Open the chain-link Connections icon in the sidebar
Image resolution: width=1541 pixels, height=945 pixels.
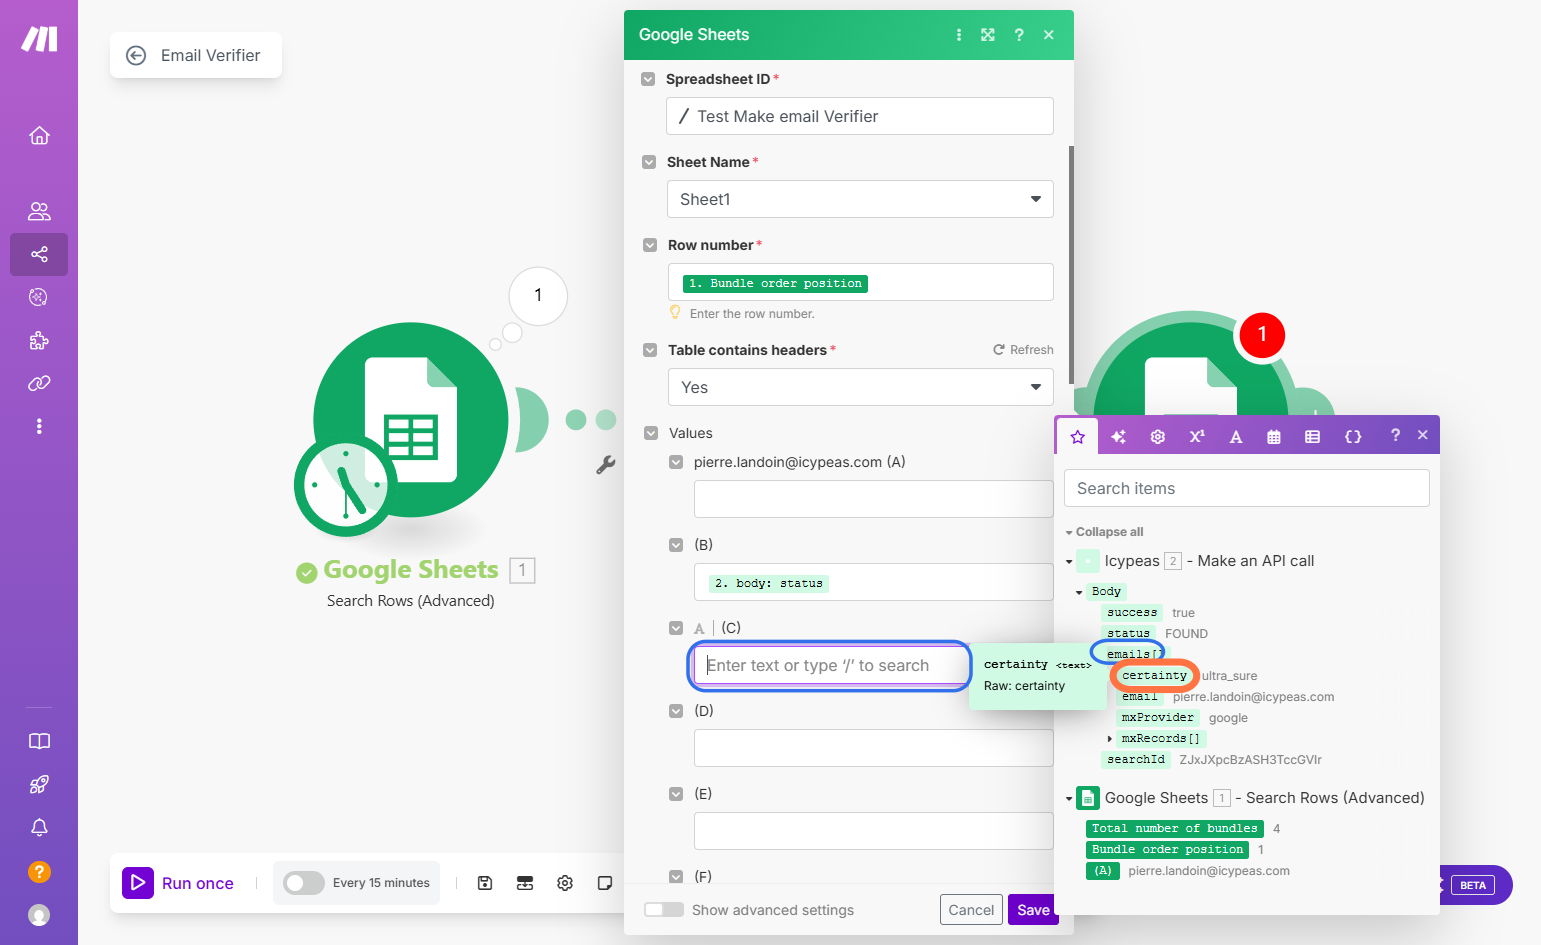[x=39, y=383]
